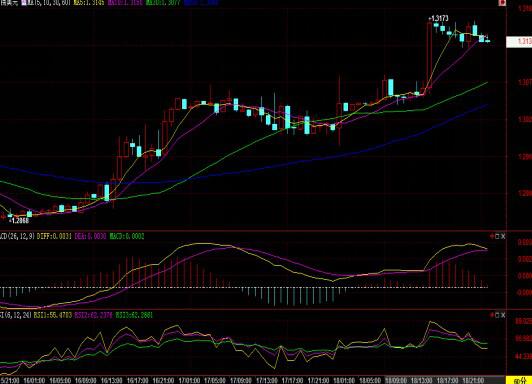This screenshot has width=532, height=384.
Task: Click the highlighted current price tag on the axis
Action: (x=519, y=42)
